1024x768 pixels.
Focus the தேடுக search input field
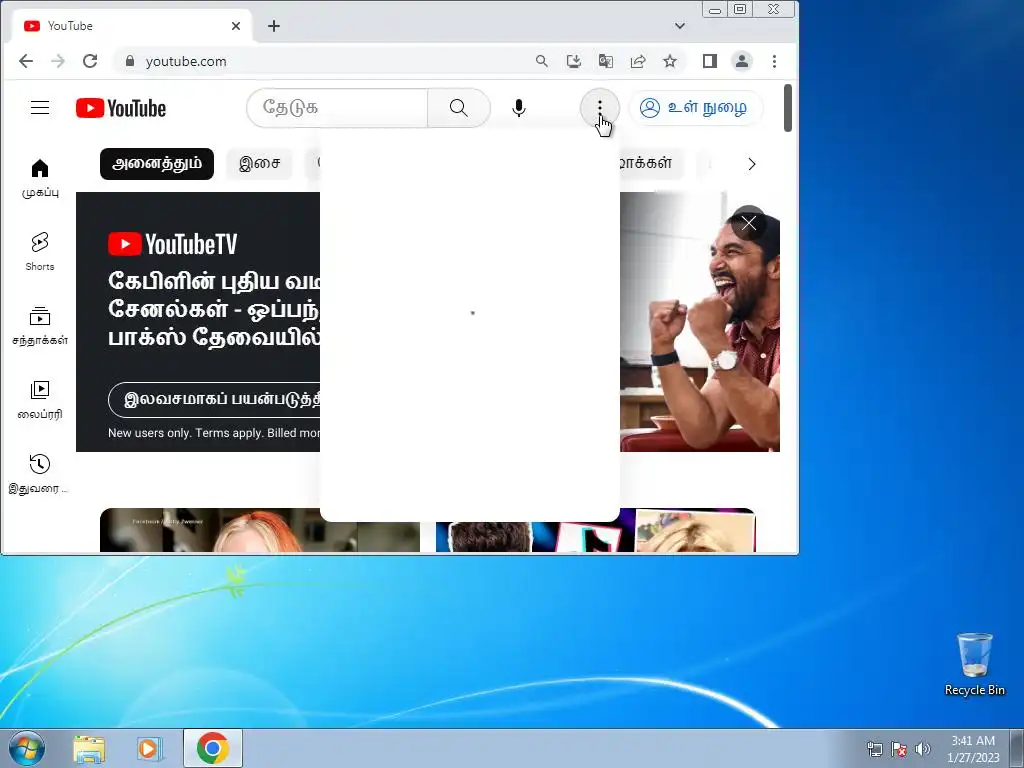pos(338,108)
